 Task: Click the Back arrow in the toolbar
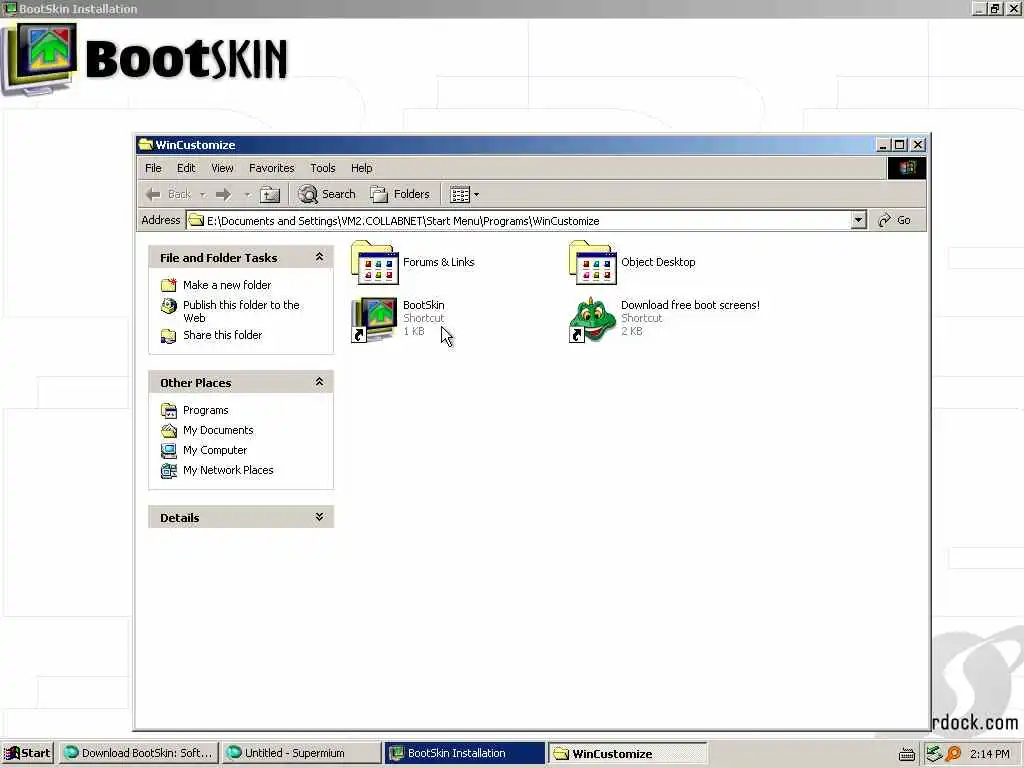click(153, 194)
